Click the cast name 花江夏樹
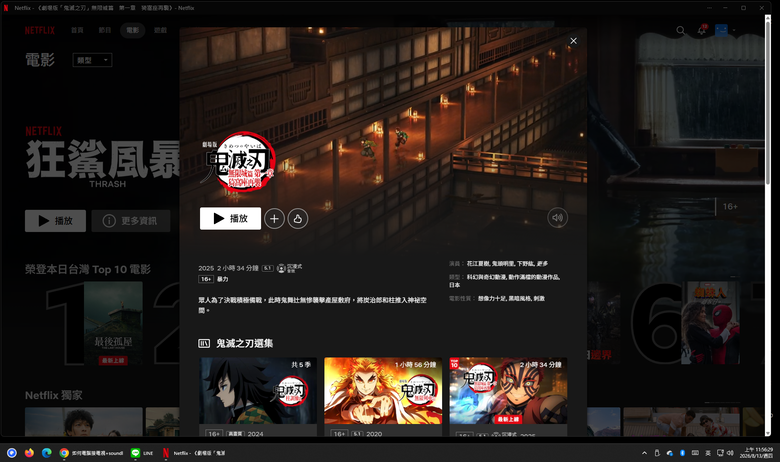Viewport: 780px width, 462px height. tap(478, 264)
